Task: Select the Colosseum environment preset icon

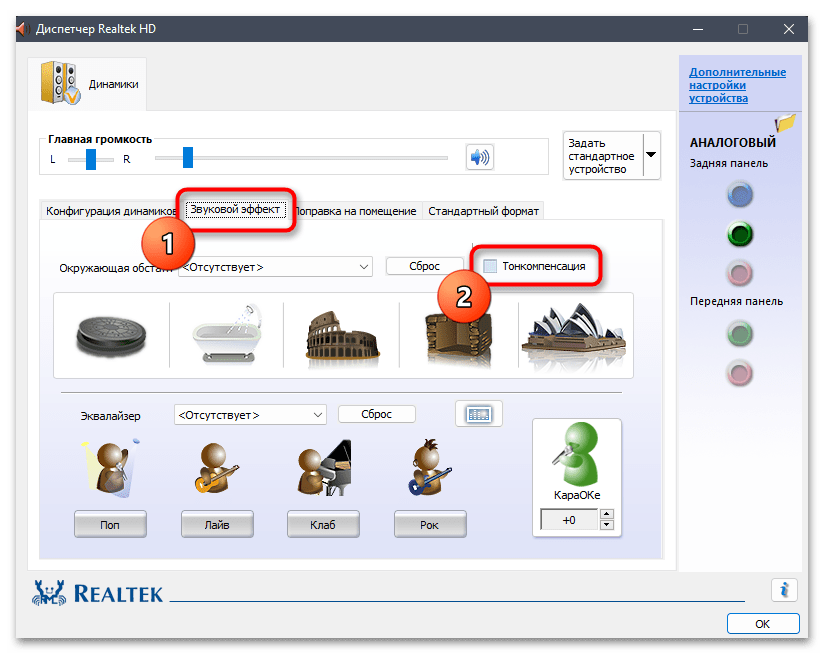Action: tap(342, 337)
